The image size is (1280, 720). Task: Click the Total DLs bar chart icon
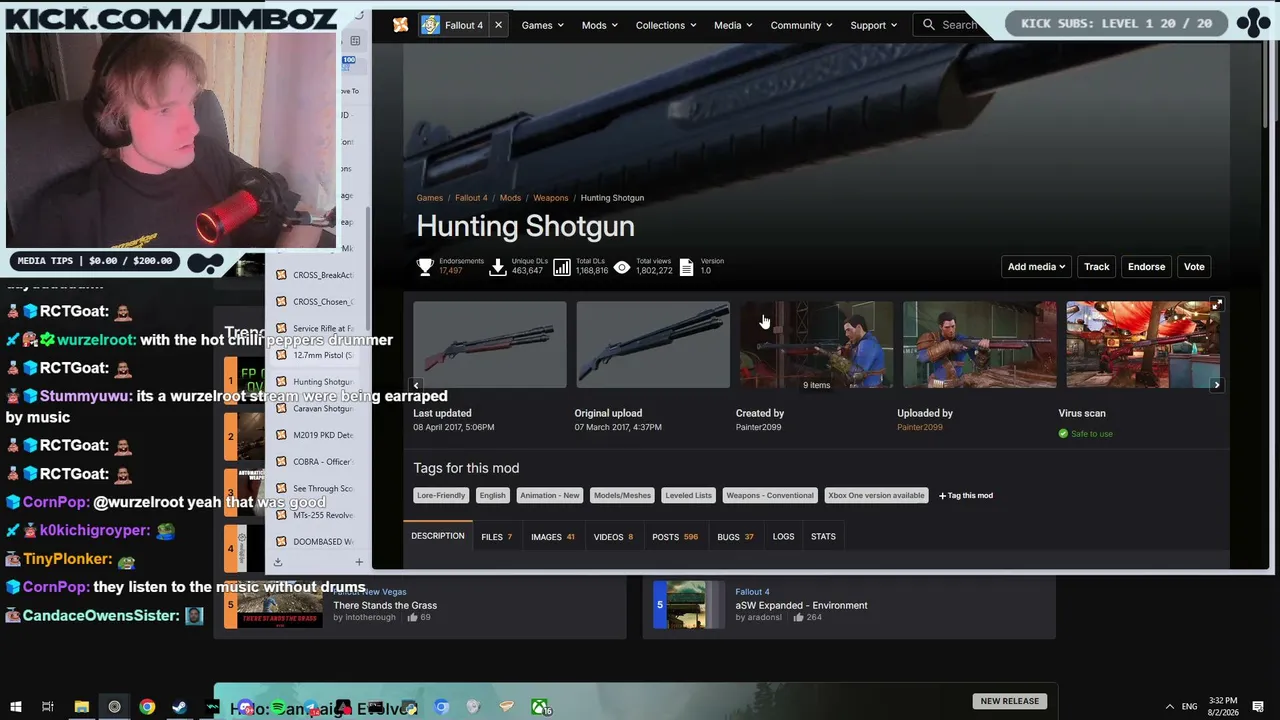[x=562, y=267]
